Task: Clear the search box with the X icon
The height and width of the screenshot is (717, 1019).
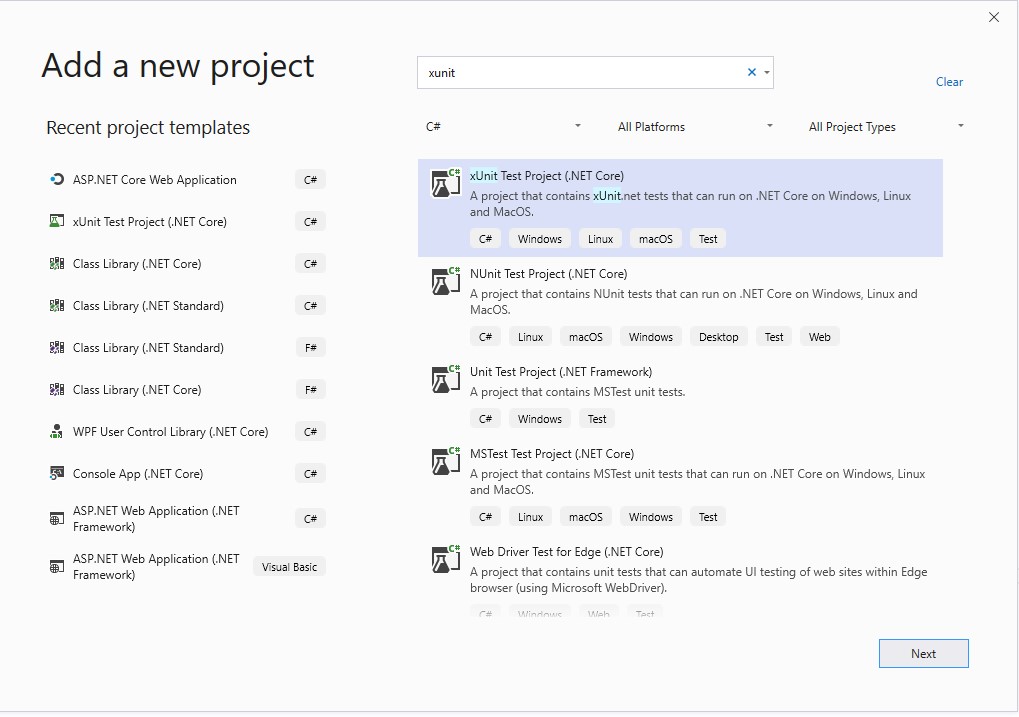Action: 752,72
